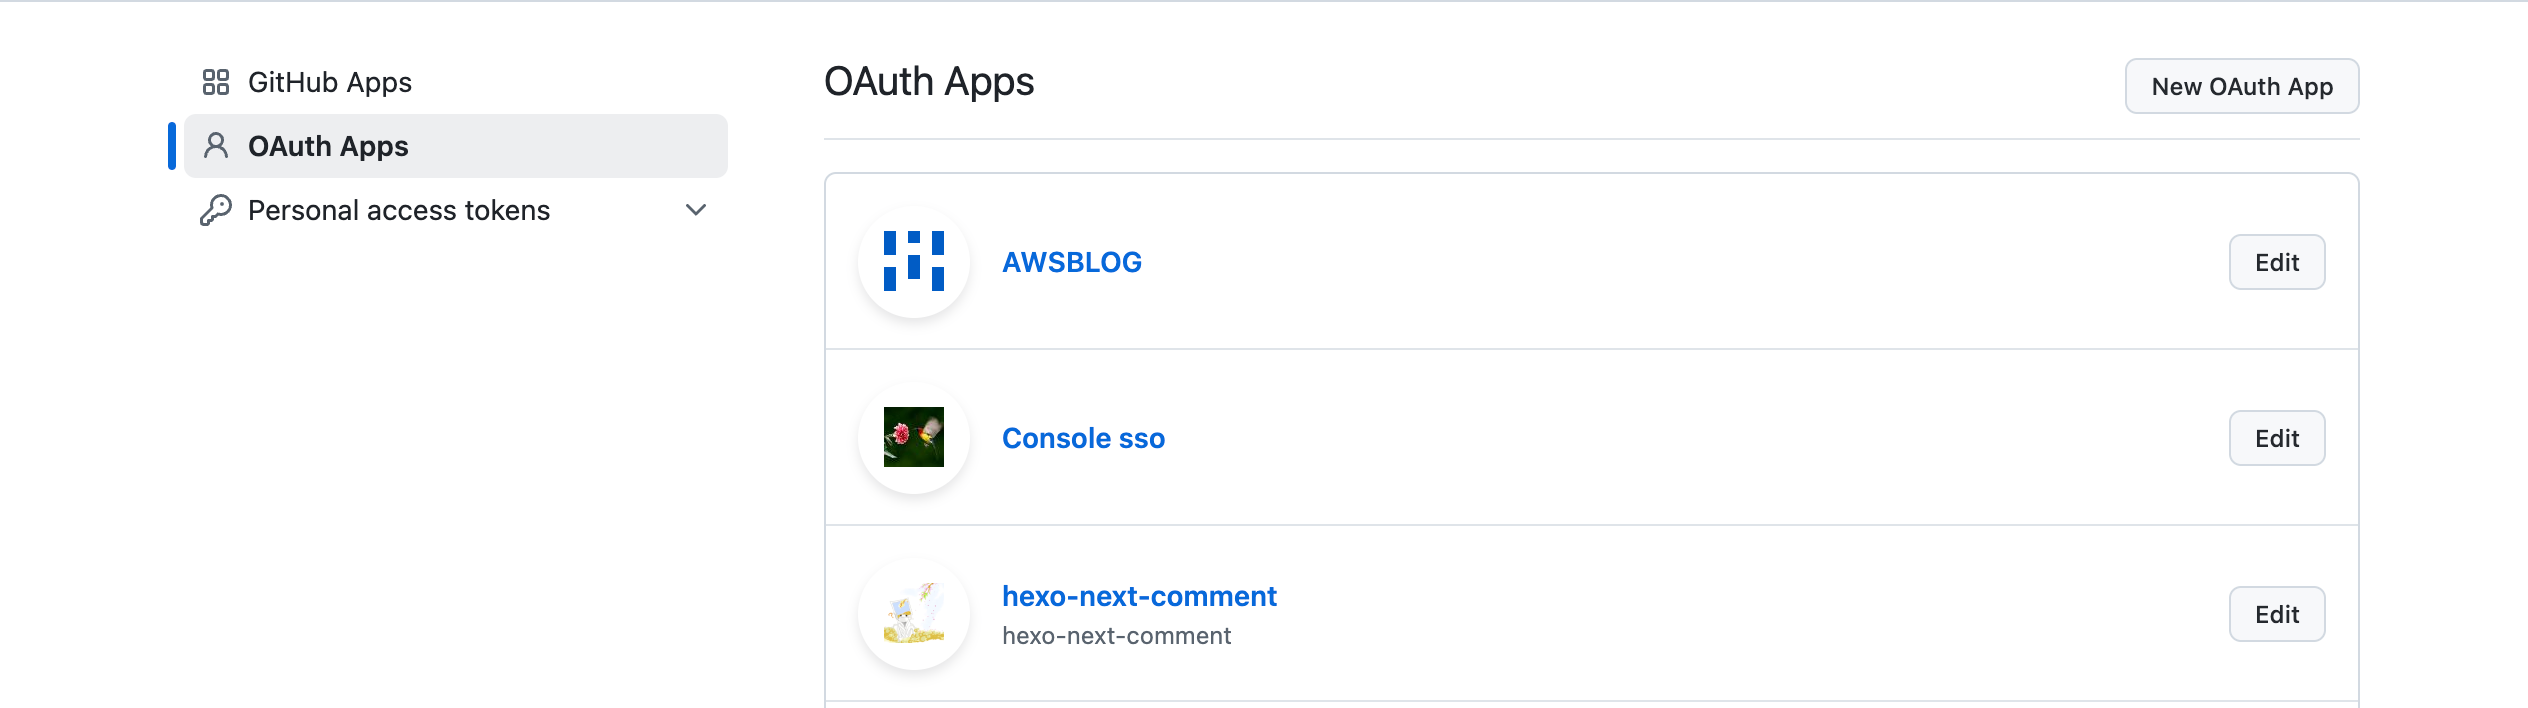2528x708 pixels.
Task: Edit the hexo-next-comment OAuth app
Action: pyautogui.click(x=2277, y=614)
